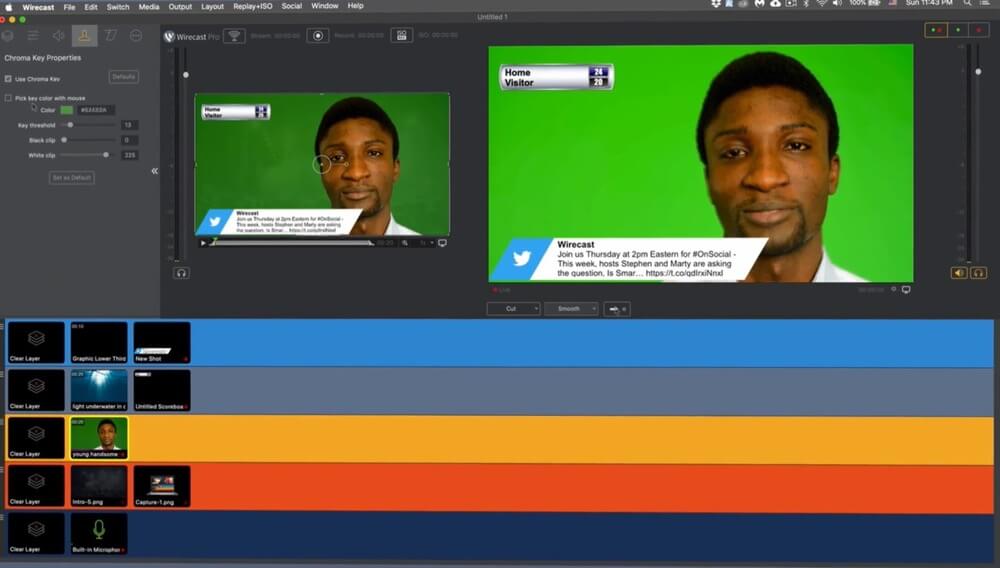Enable Pick key color with mouse checkbox
This screenshot has width=1000, height=568.
[8, 98]
